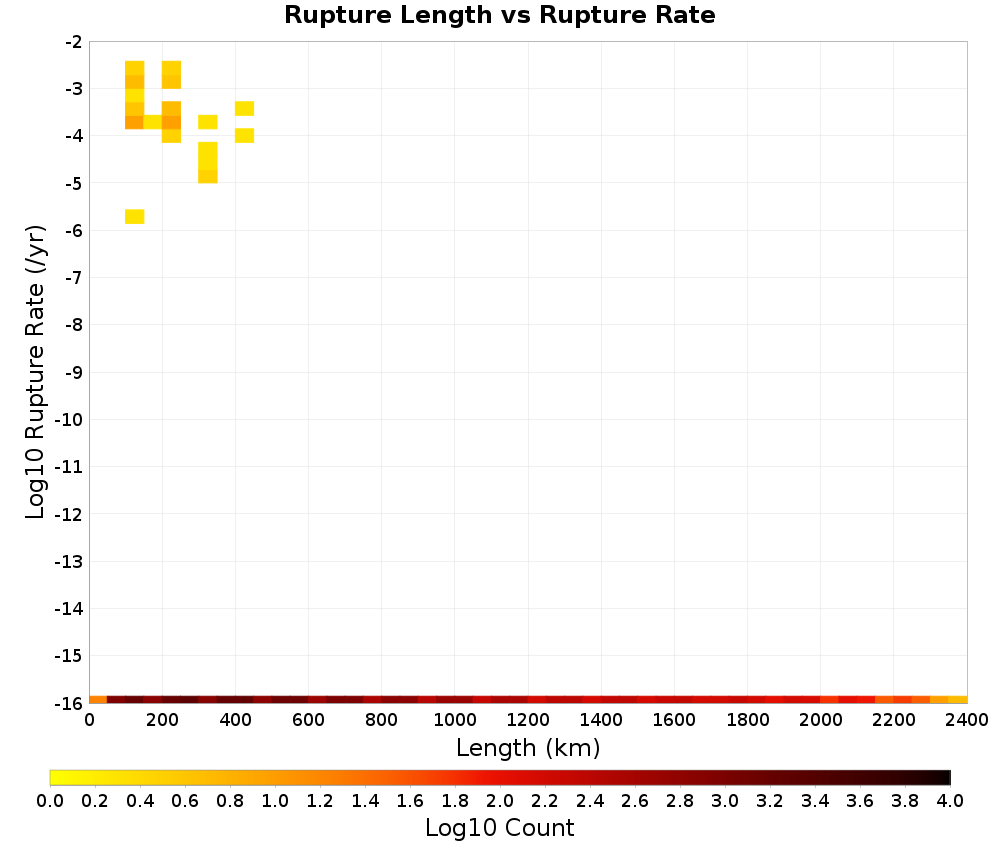Screen dimensions: 1000x850
Task: Click the x-axis tick label "1000"
Action: click(455, 720)
